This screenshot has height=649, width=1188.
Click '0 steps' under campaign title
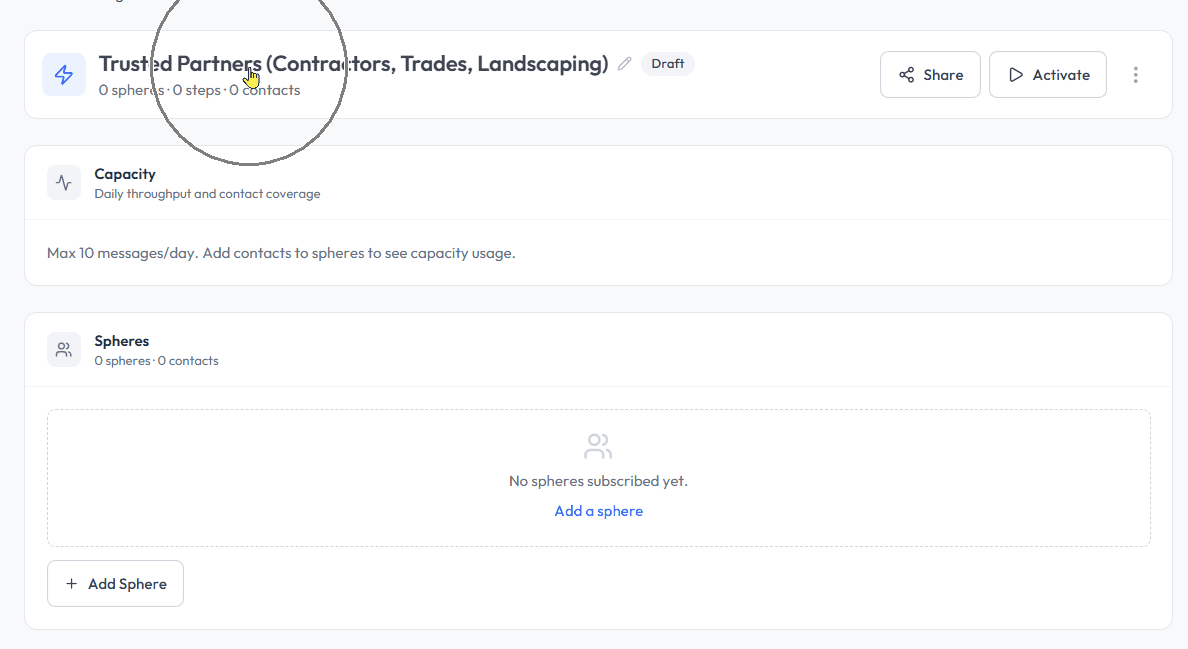[x=196, y=90]
